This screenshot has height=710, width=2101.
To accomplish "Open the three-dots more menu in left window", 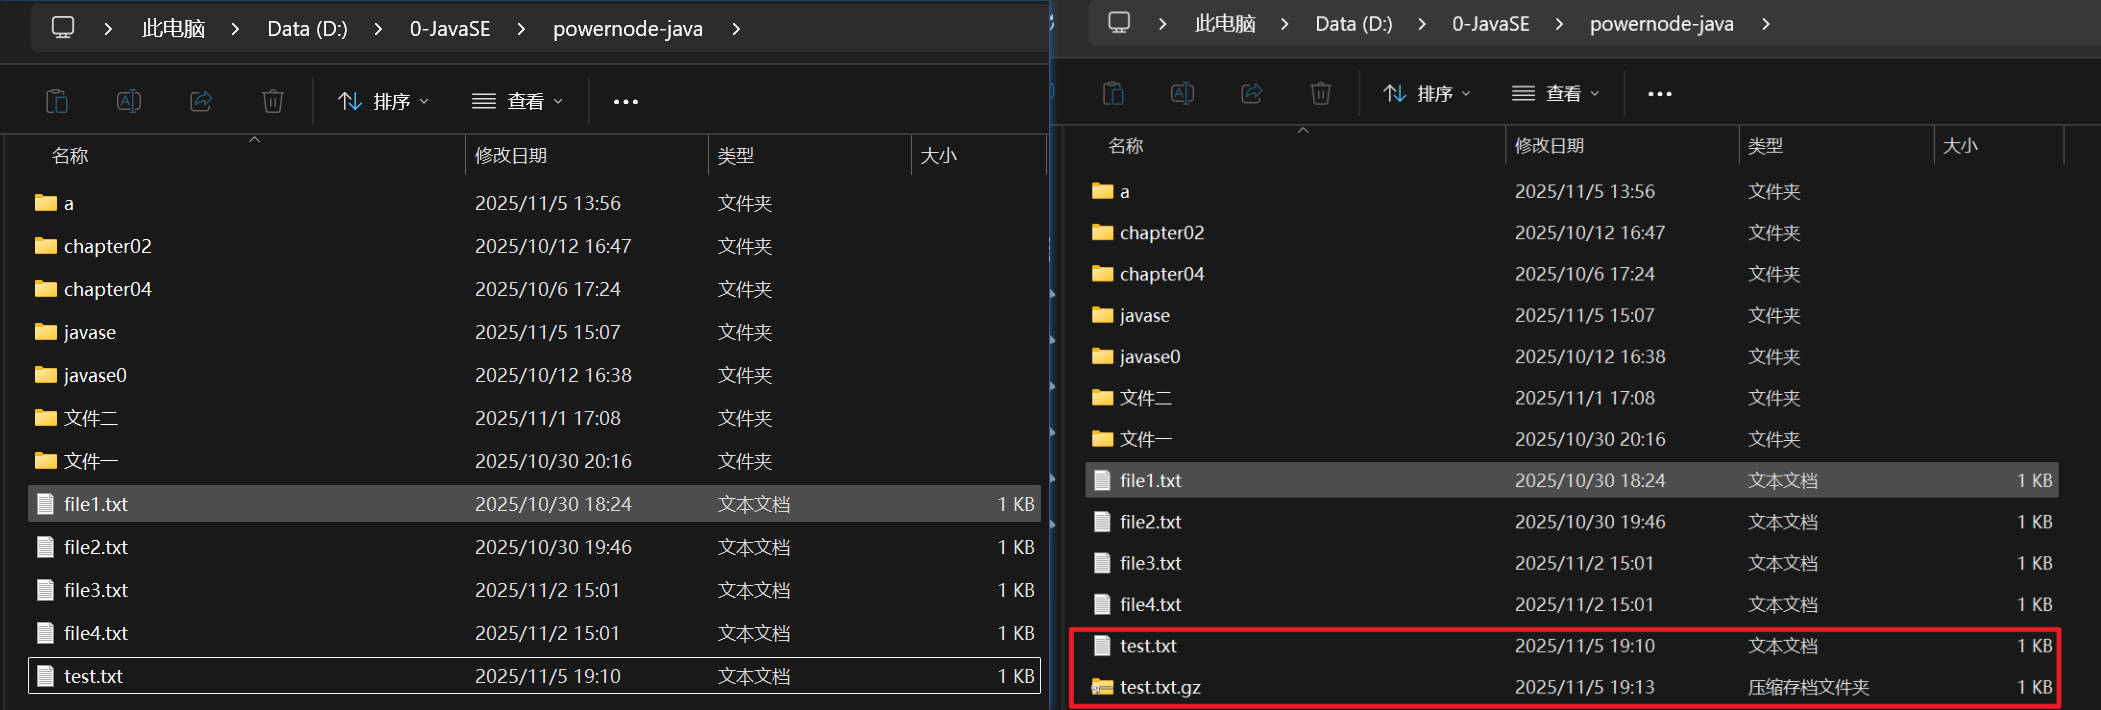I will (x=626, y=101).
